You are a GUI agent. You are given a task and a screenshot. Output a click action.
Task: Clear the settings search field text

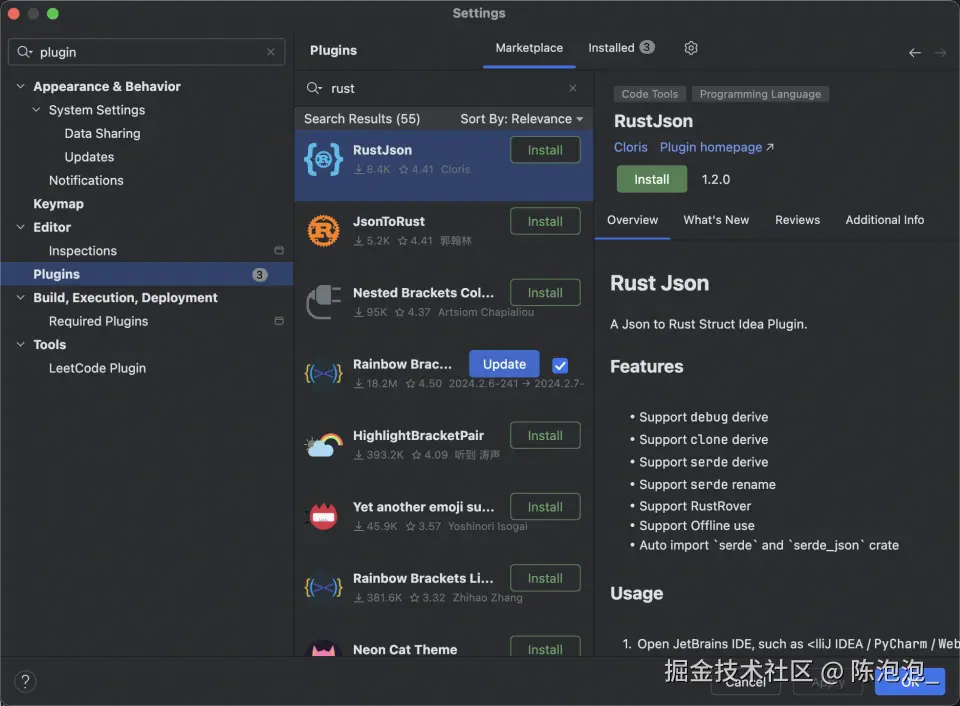tap(271, 52)
